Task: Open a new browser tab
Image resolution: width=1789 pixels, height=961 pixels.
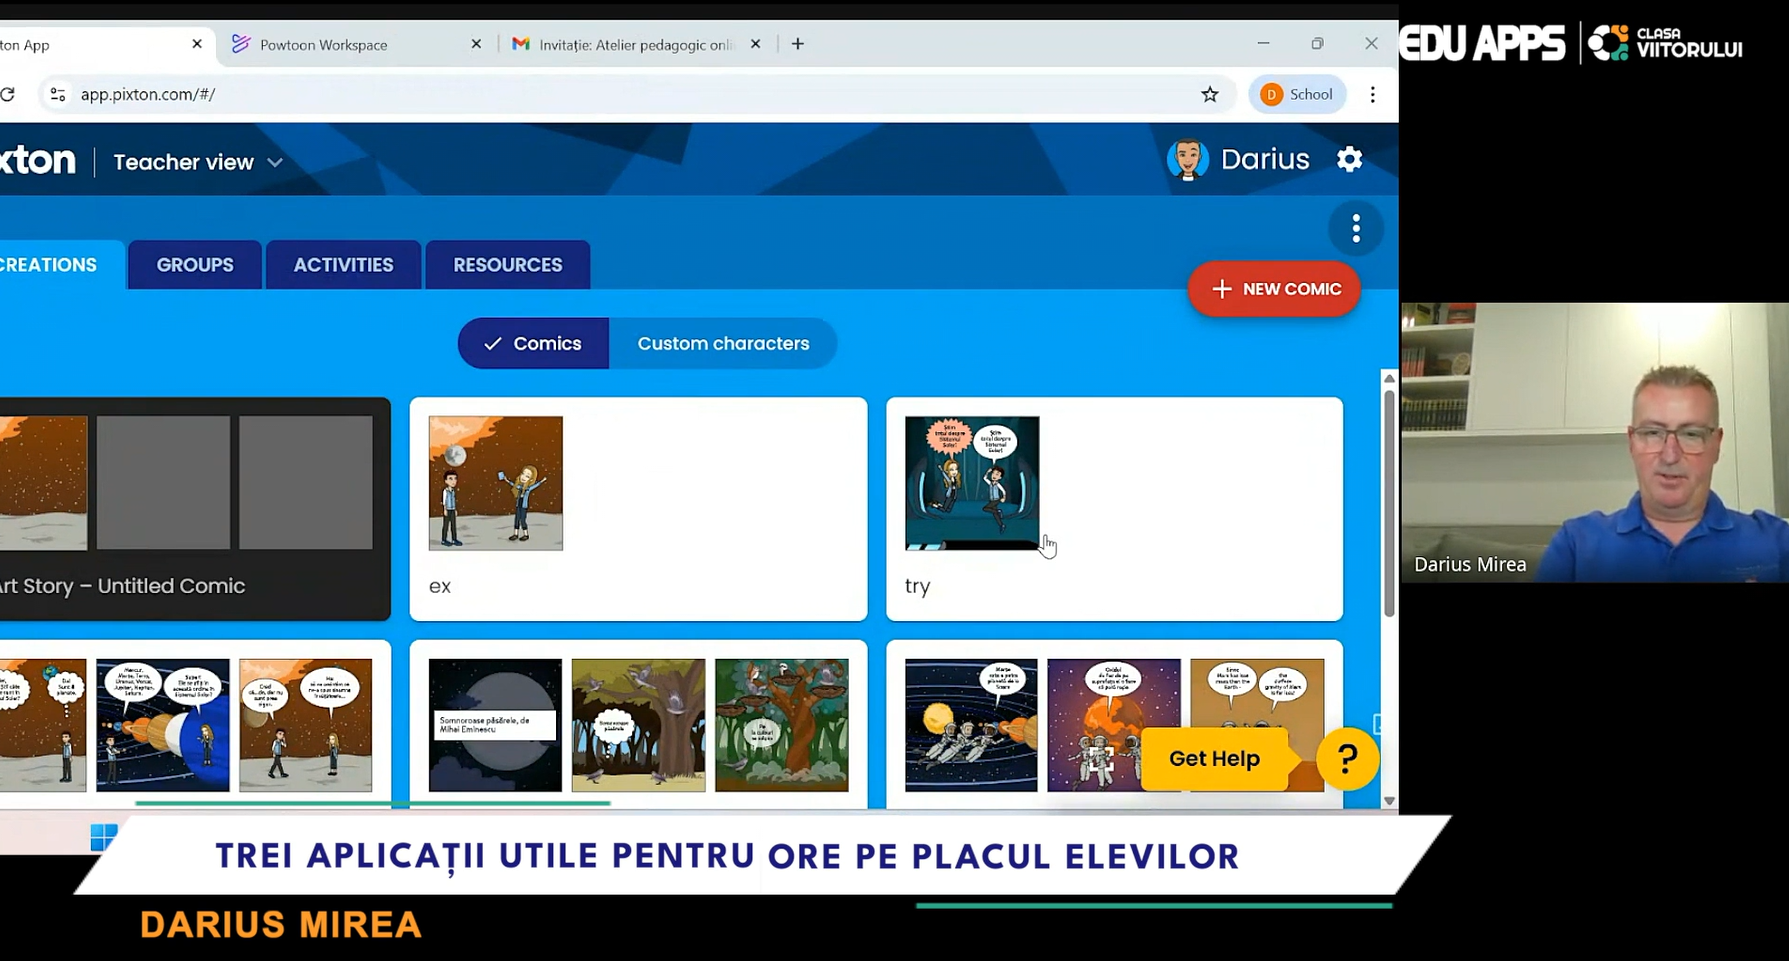Action: [x=798, y=44]
